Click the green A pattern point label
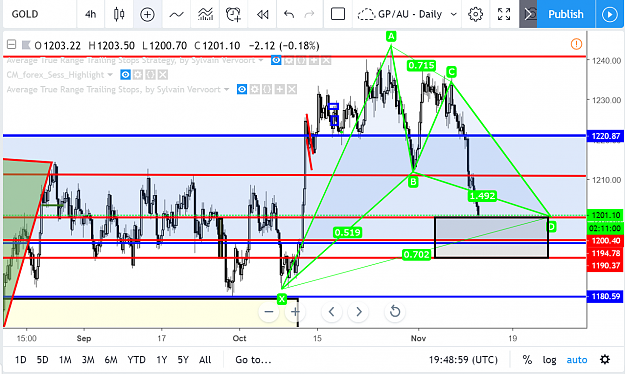Screen dimensions: 625x374 pos(391,37)
